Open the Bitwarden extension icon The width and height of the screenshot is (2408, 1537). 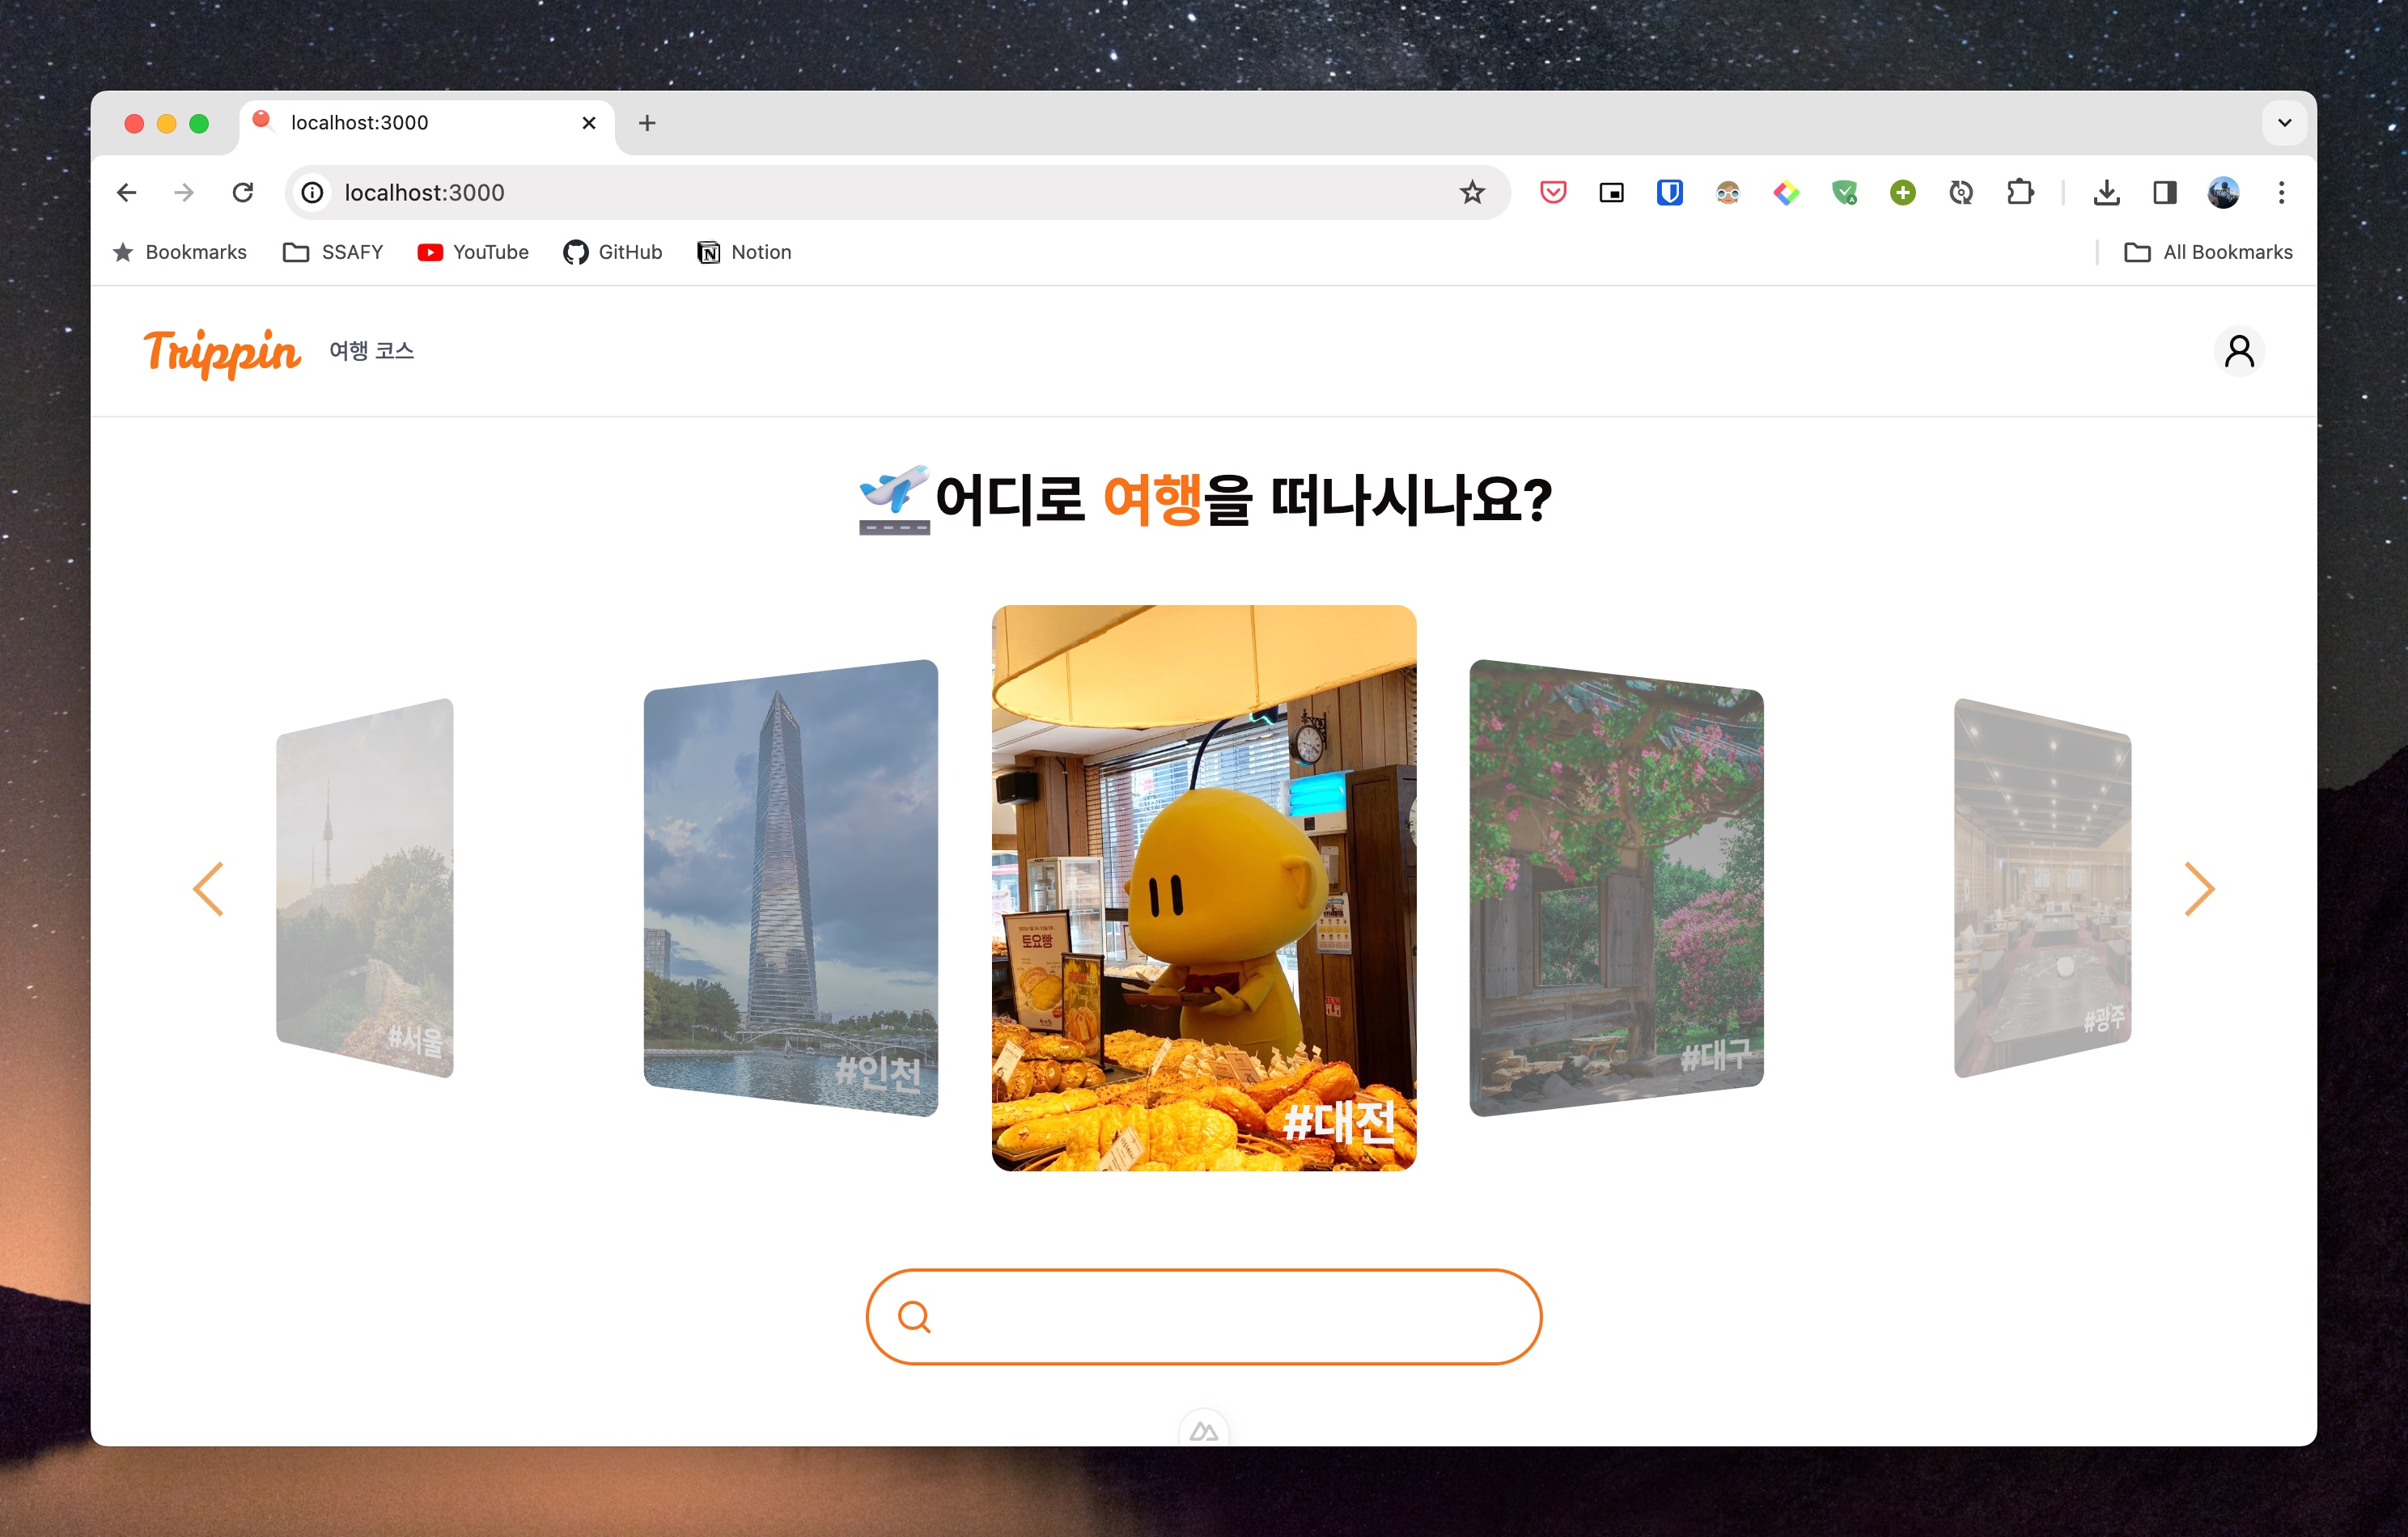tap(1669, 192)
